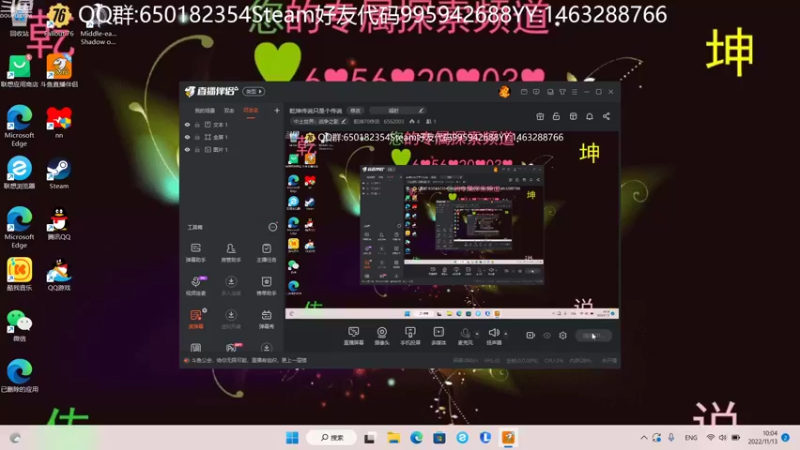Viewport: 800px width, 450px height.
Task: Click the PK tool icon in toolbox
Action: pos(231,348)
